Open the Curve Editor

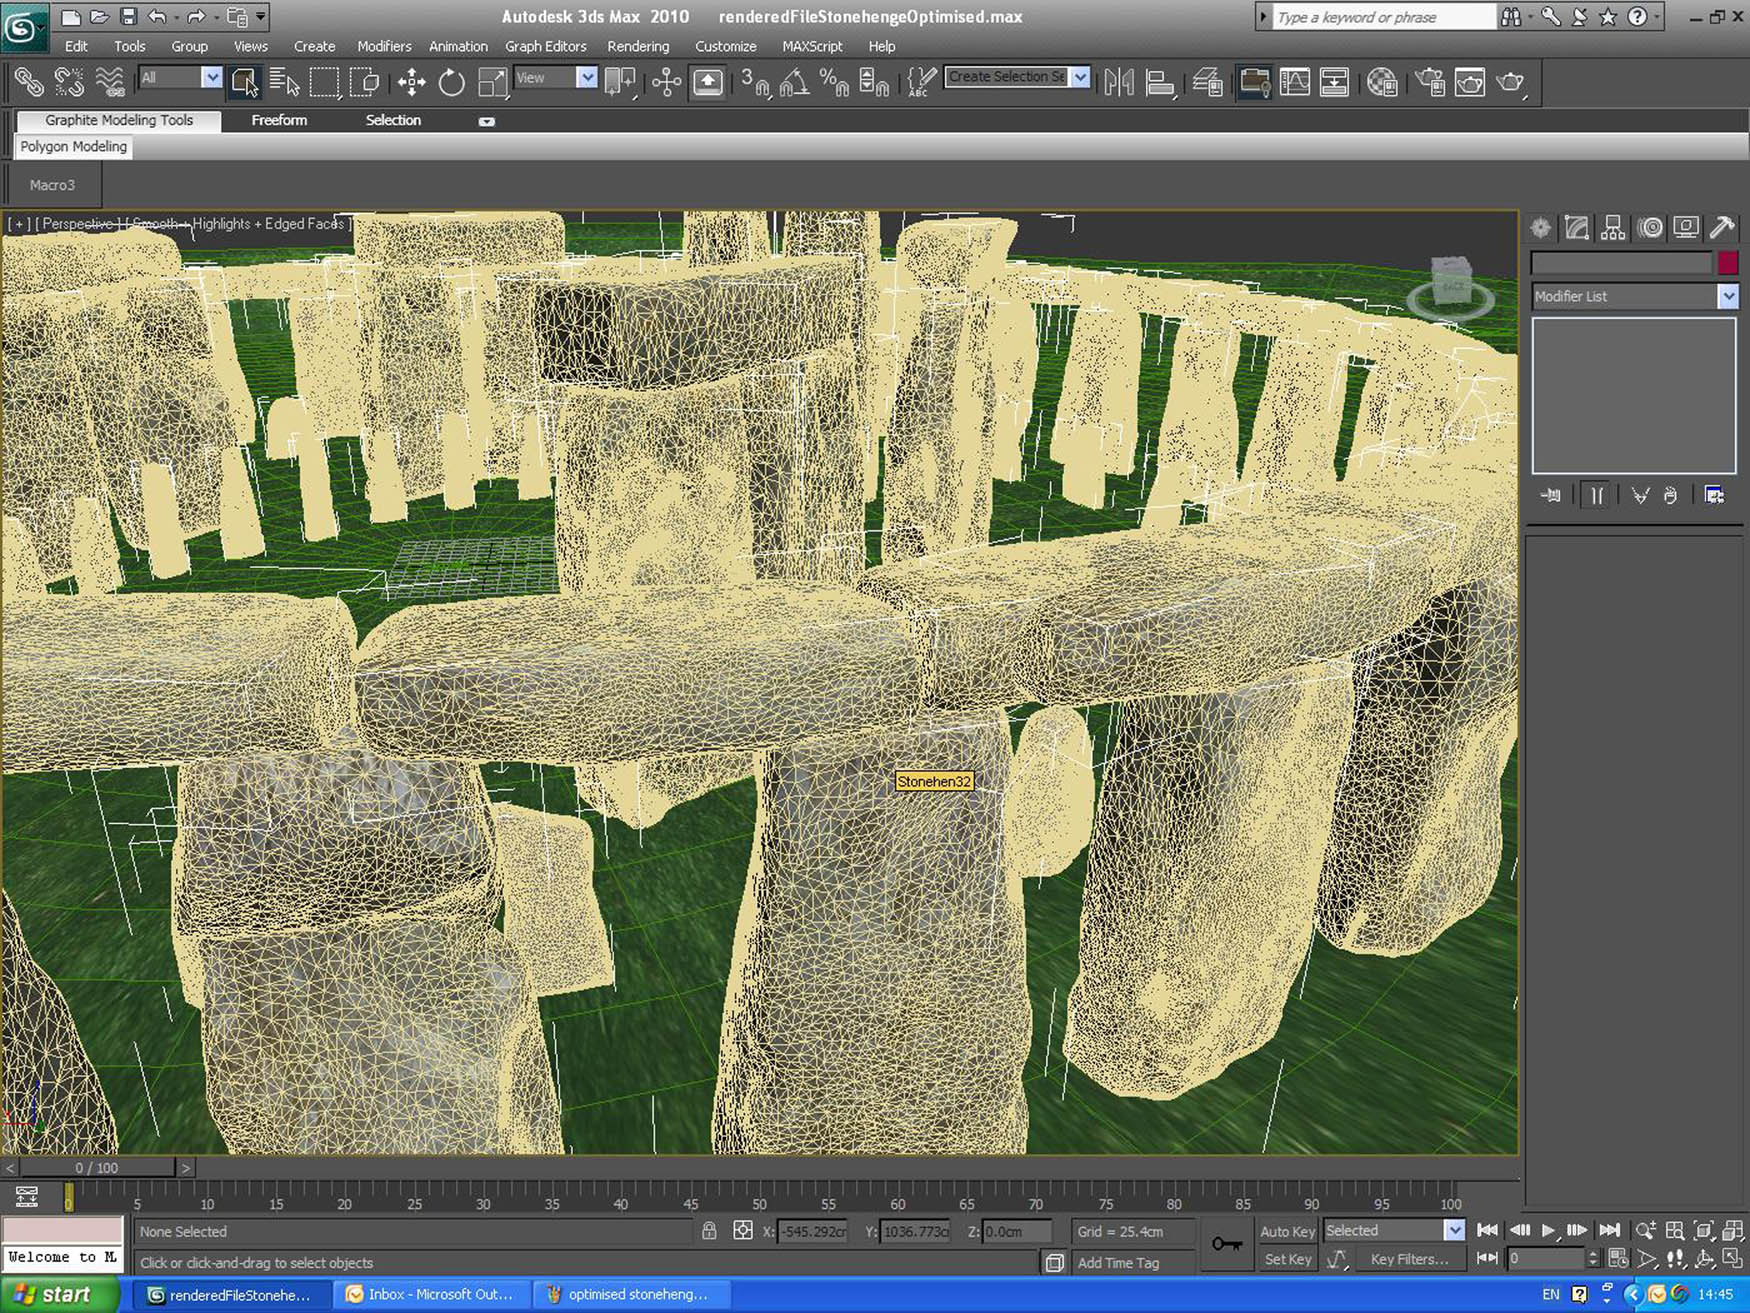pyautogui.click(x=1294, y=82)
